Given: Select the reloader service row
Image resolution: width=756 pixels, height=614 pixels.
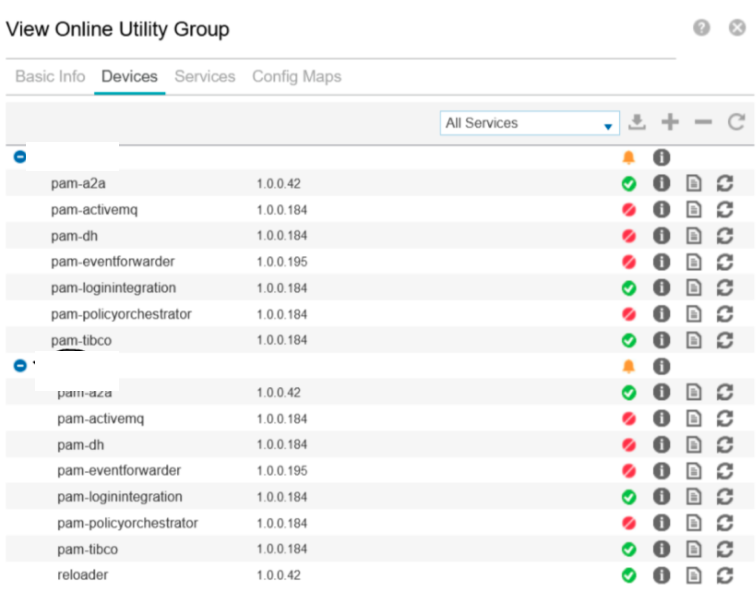Looking at the screenshot, I should 83,575.
